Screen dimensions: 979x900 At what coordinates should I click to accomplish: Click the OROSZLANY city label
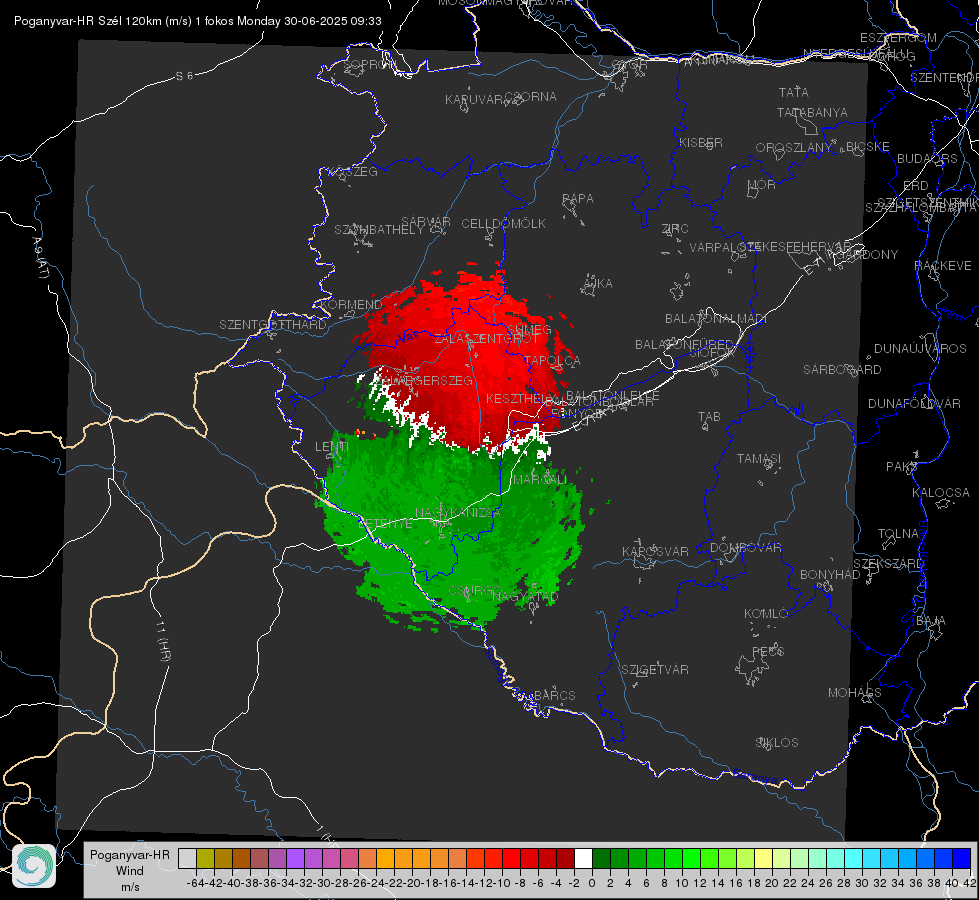[794, 148]
